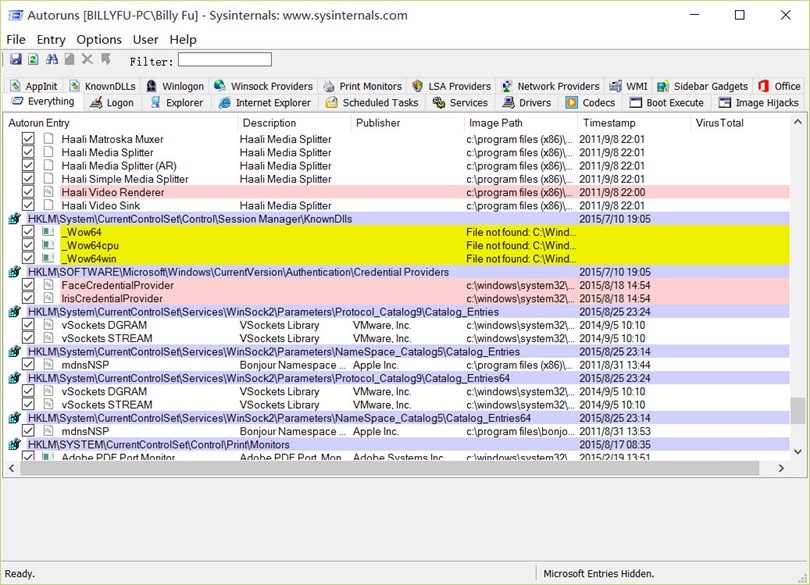810x585 pixels.
Task: Sort by Publisher column header
Action: (408, 123)
